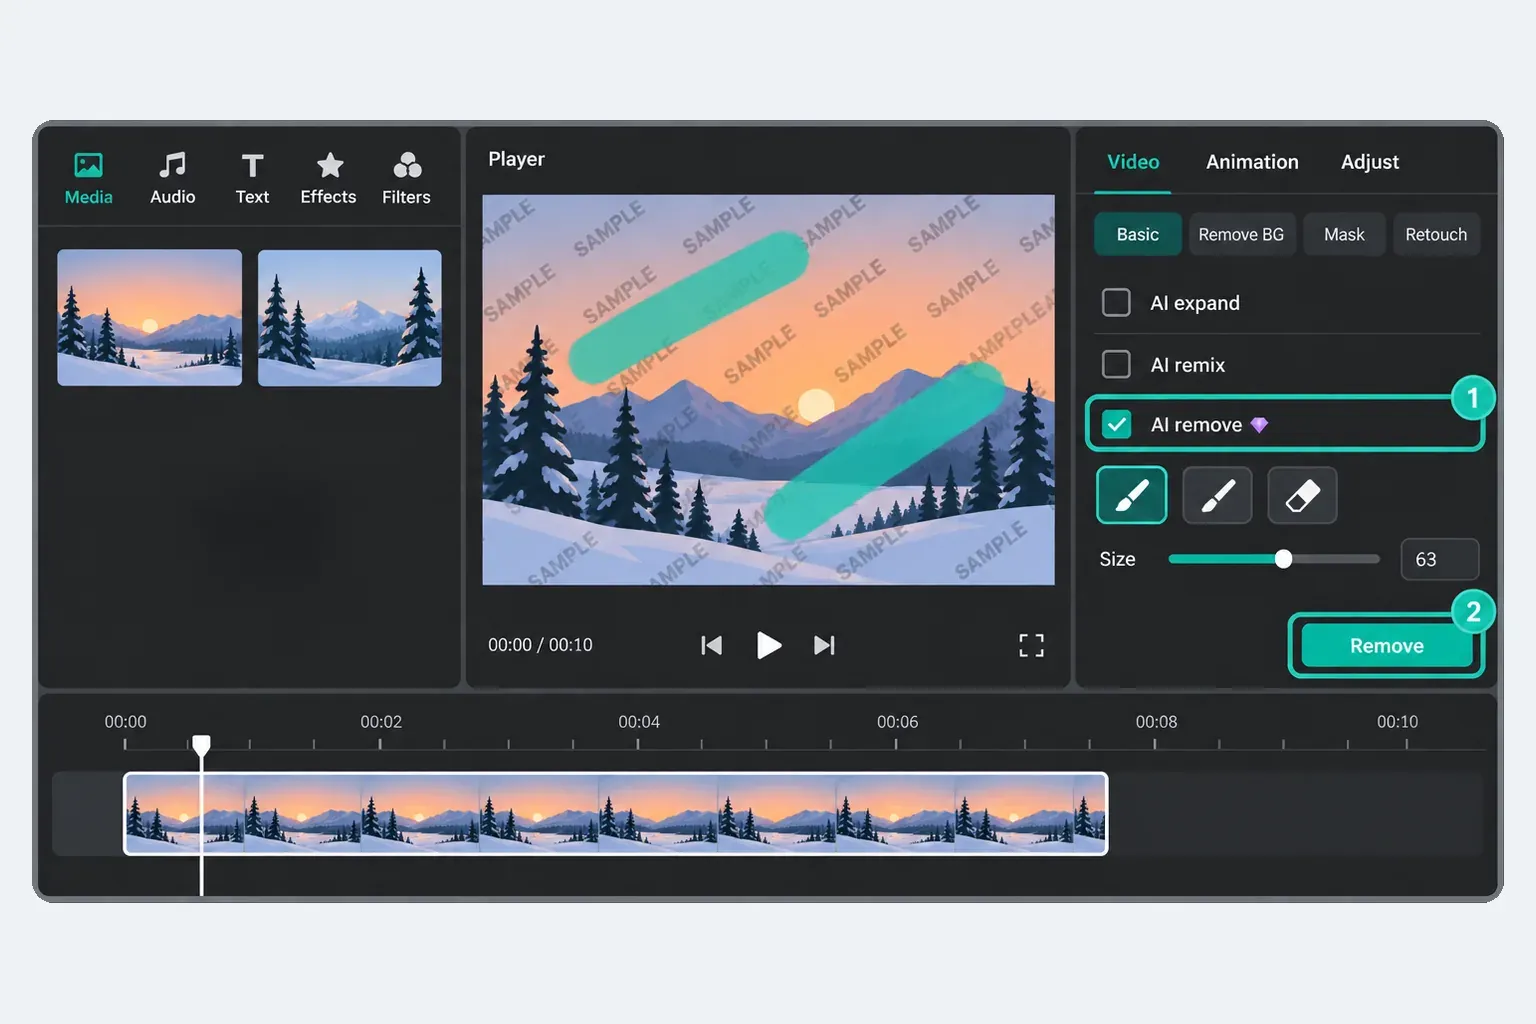Image resolution: width=1536 pixels, height=1024 pixels.
Task: Click the purple premium diamond icon
Action: [1259, 425]
